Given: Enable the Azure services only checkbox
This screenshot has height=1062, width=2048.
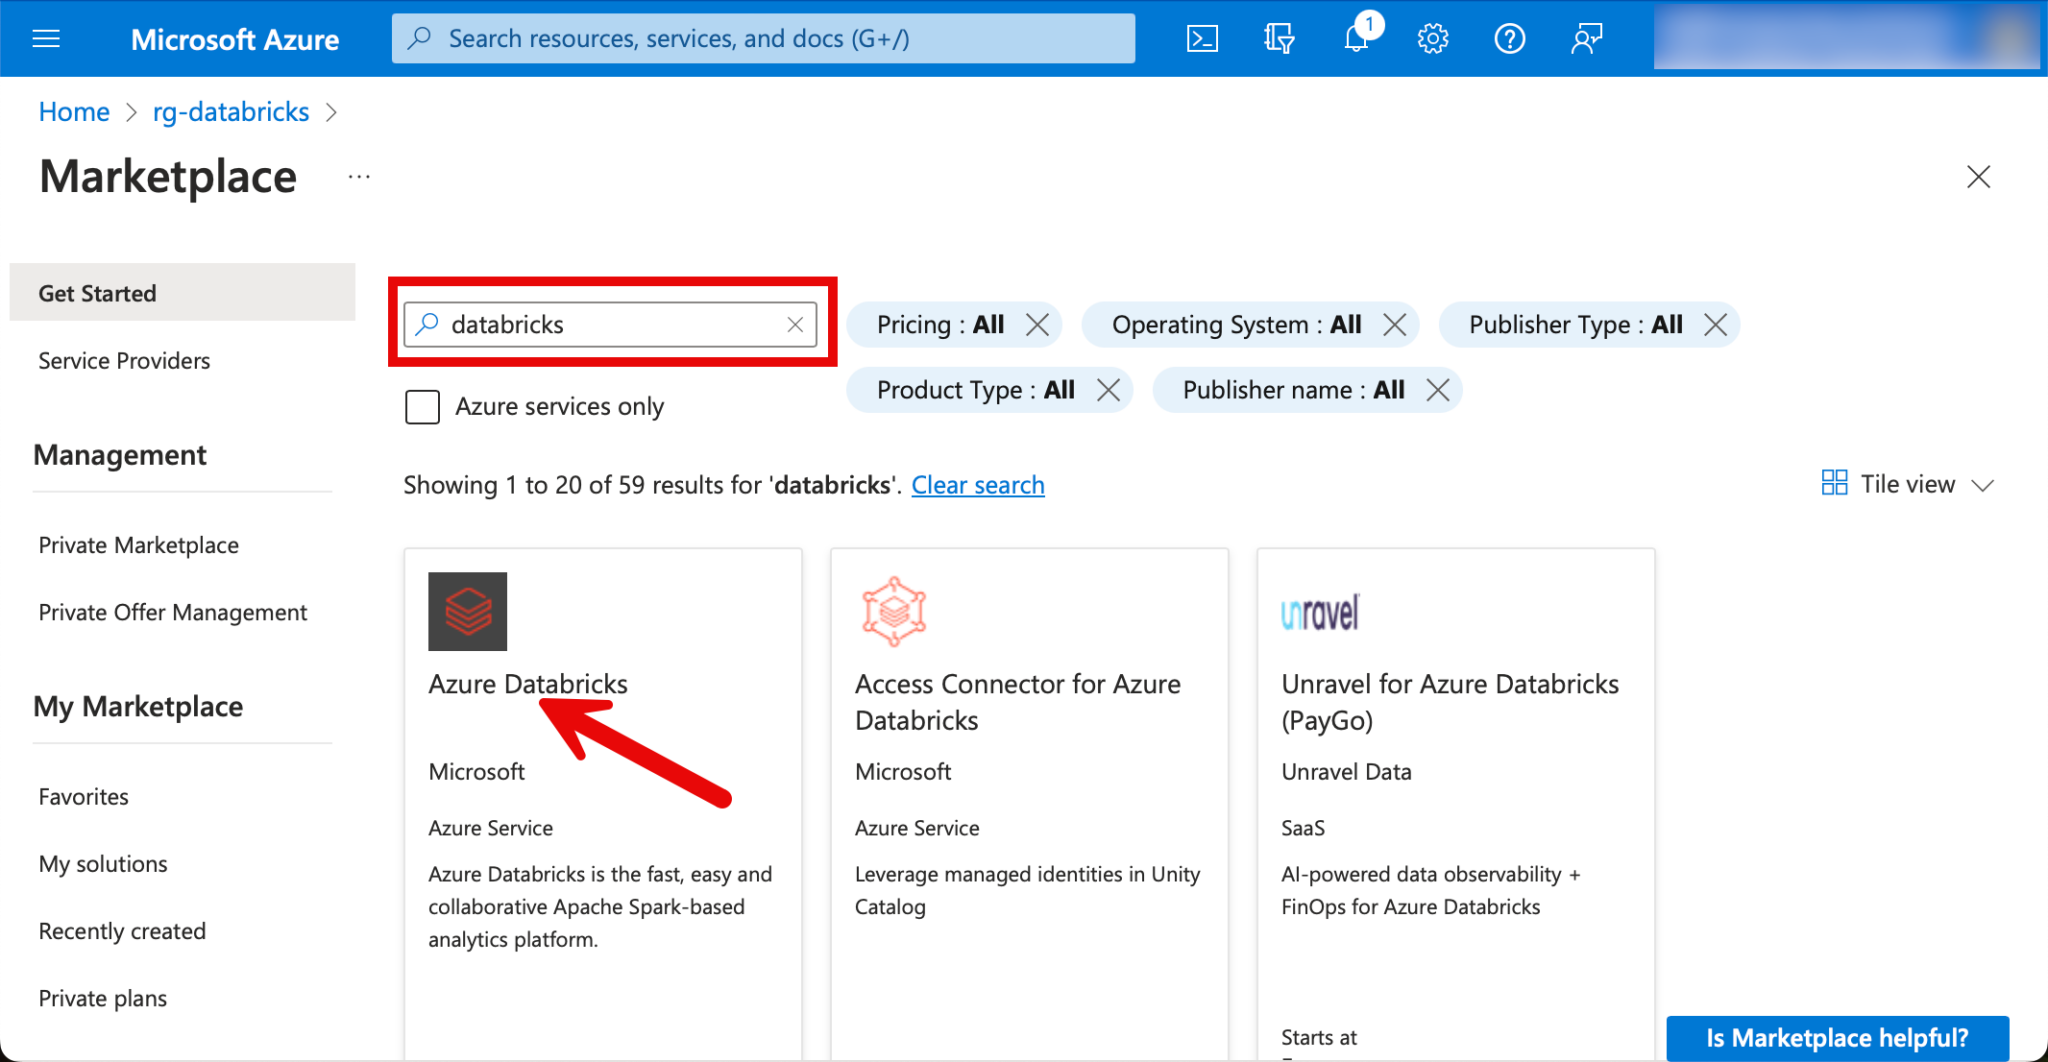Looking at the screenshot, I should tap(422, 407).
